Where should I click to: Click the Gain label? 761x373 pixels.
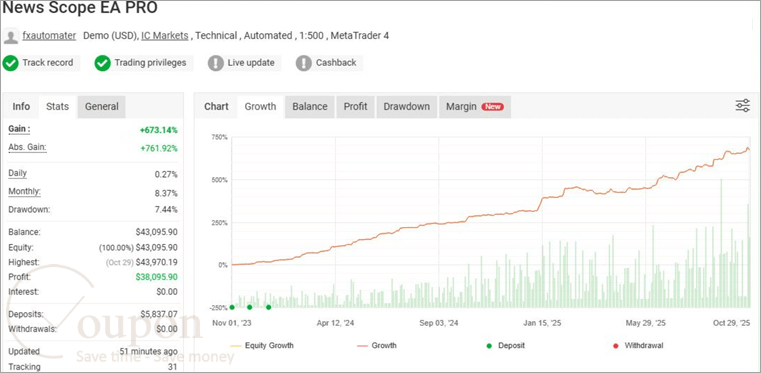(19, 129)
